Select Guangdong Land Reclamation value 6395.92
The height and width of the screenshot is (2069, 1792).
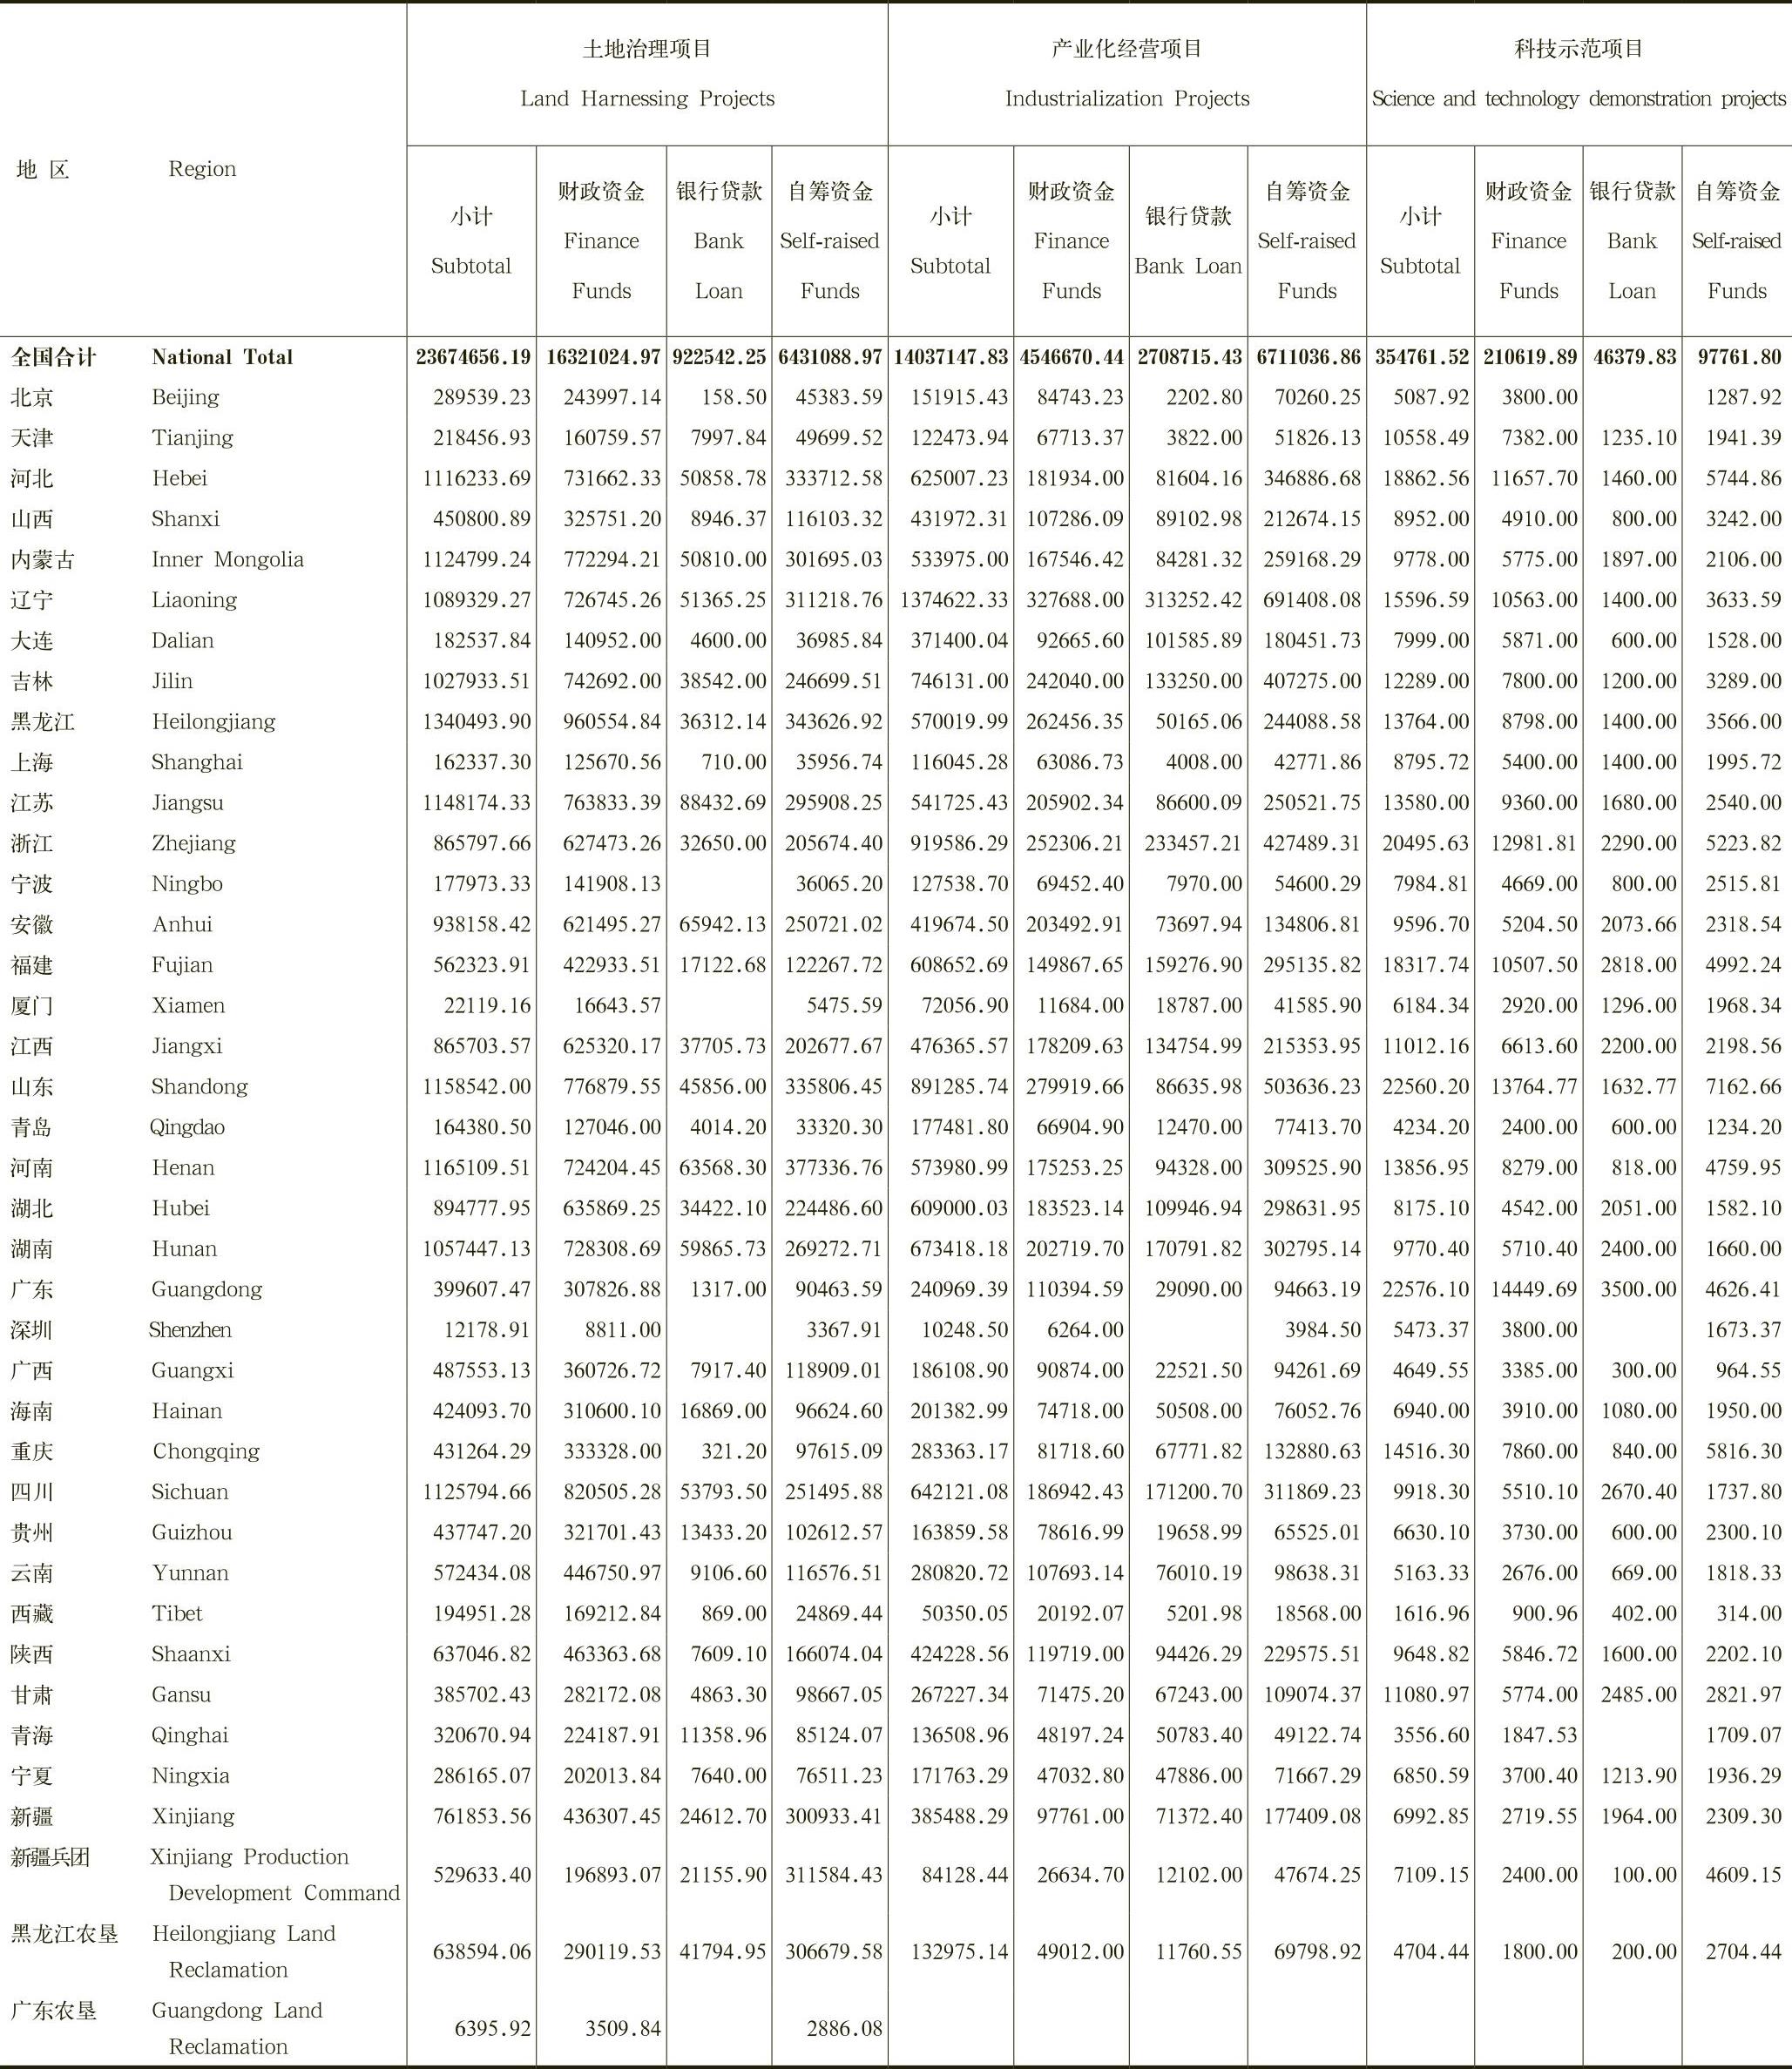click(x=492, y=2030)
